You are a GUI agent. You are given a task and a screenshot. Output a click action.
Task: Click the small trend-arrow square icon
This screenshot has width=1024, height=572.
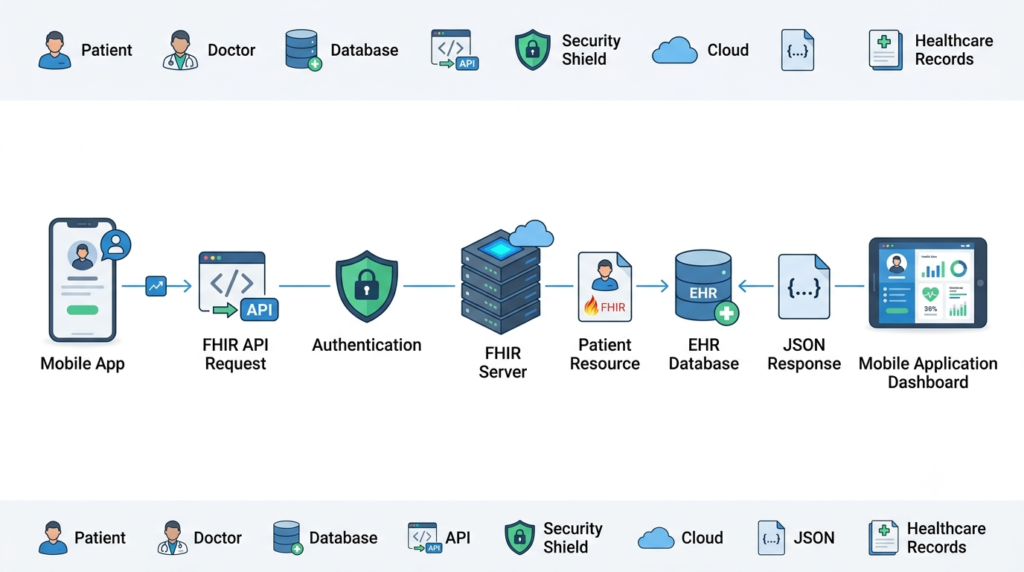(156, 285)
